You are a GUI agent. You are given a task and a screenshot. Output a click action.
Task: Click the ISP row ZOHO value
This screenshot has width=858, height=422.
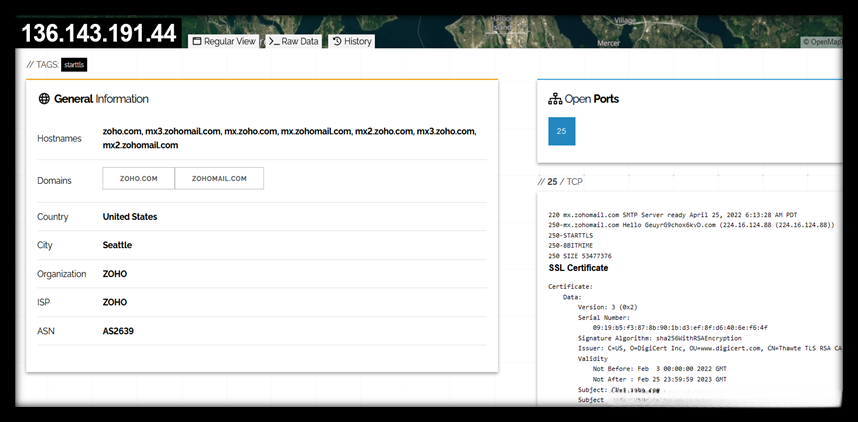(115, 302)
